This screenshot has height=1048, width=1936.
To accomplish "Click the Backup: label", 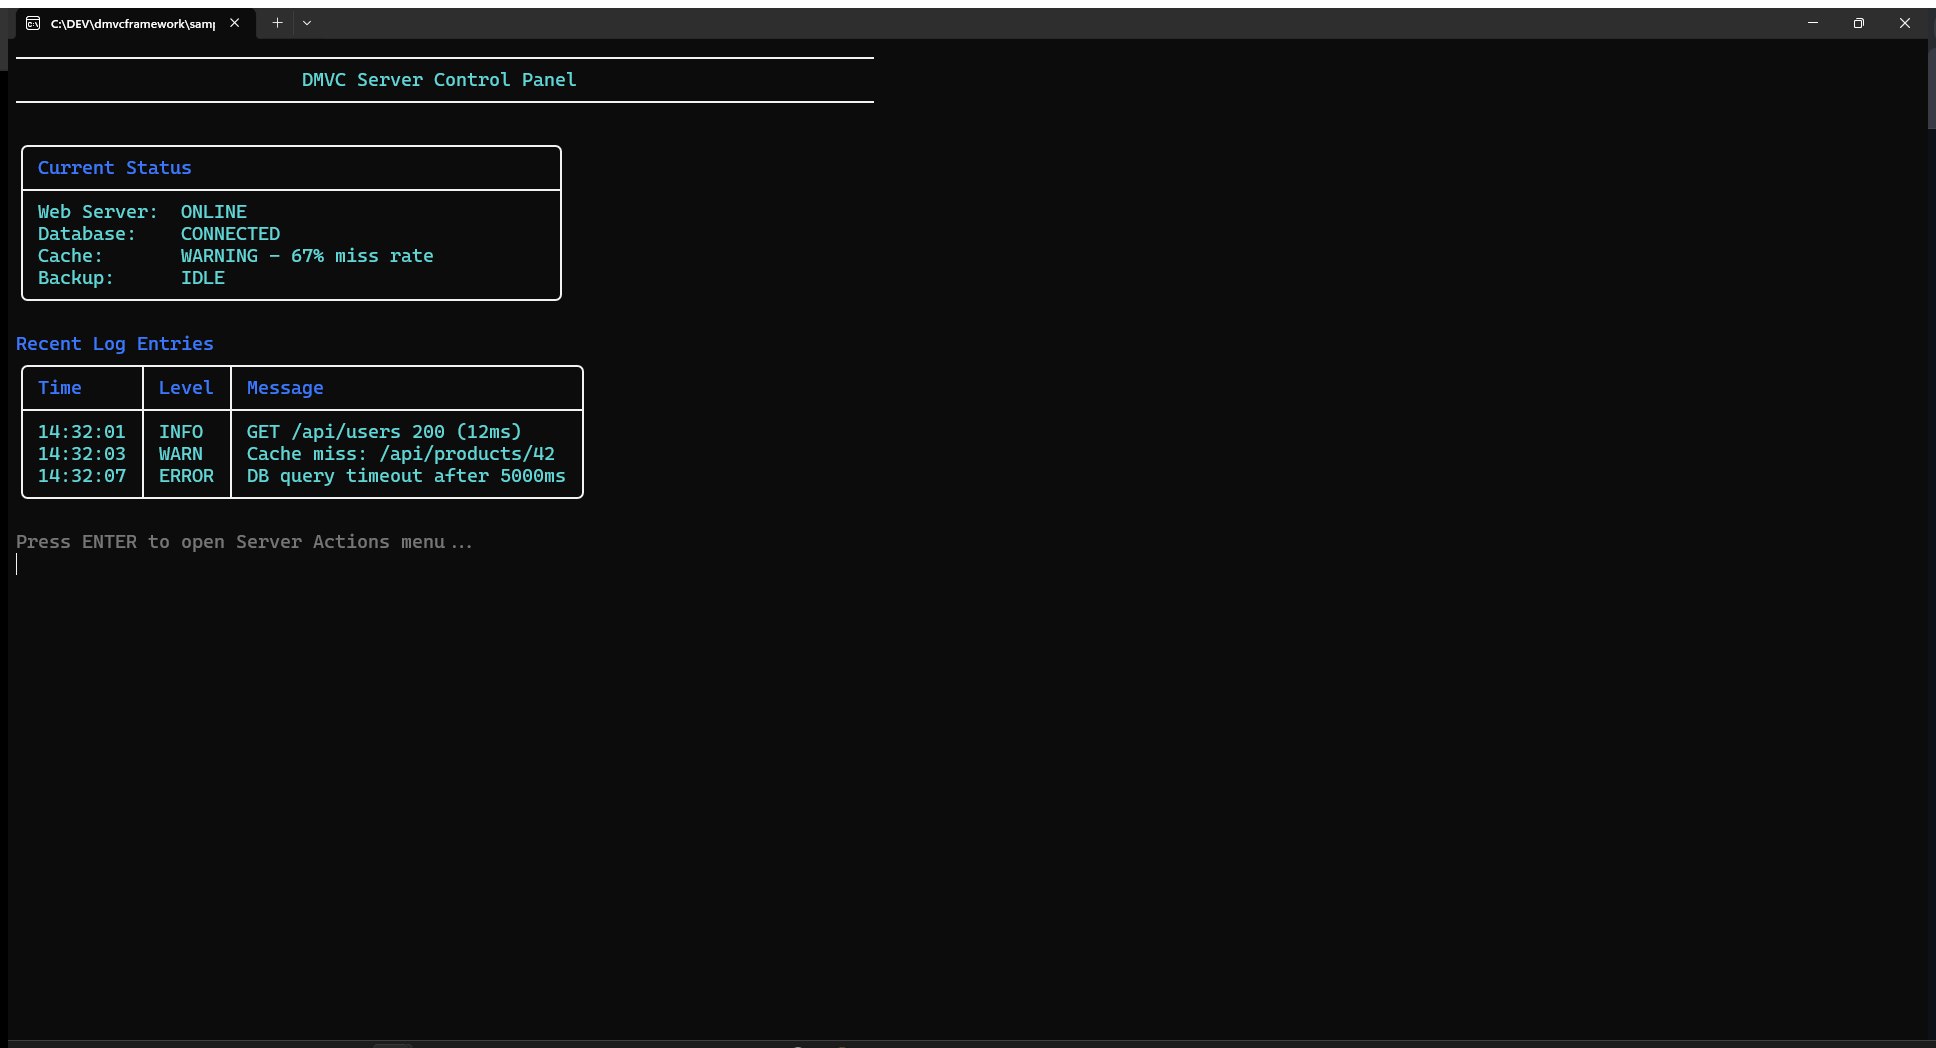I will (x=76, y=278).
